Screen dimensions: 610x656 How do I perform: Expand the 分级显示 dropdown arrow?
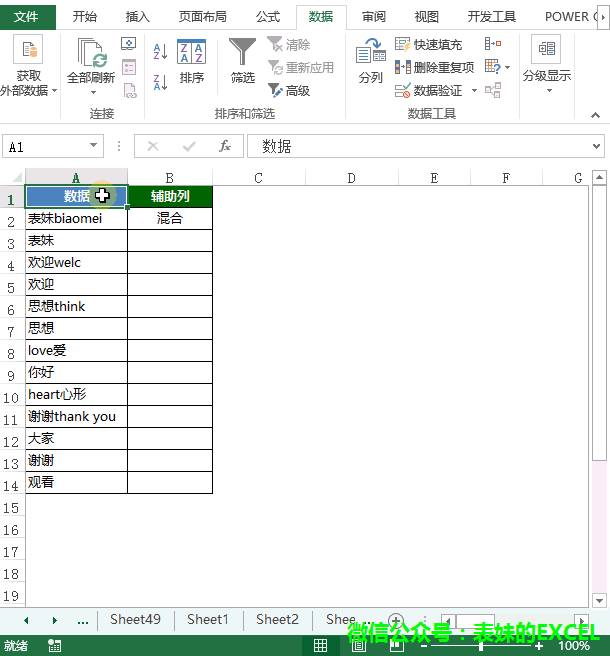pos(549,90)
